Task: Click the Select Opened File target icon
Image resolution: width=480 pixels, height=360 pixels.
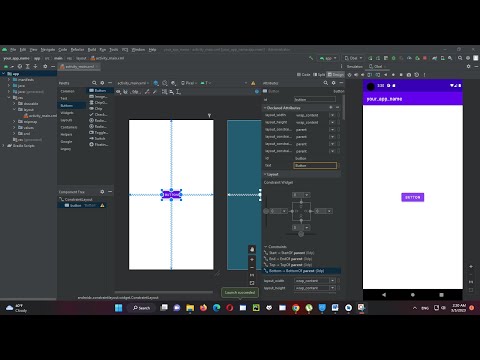Action: [20, 67]
